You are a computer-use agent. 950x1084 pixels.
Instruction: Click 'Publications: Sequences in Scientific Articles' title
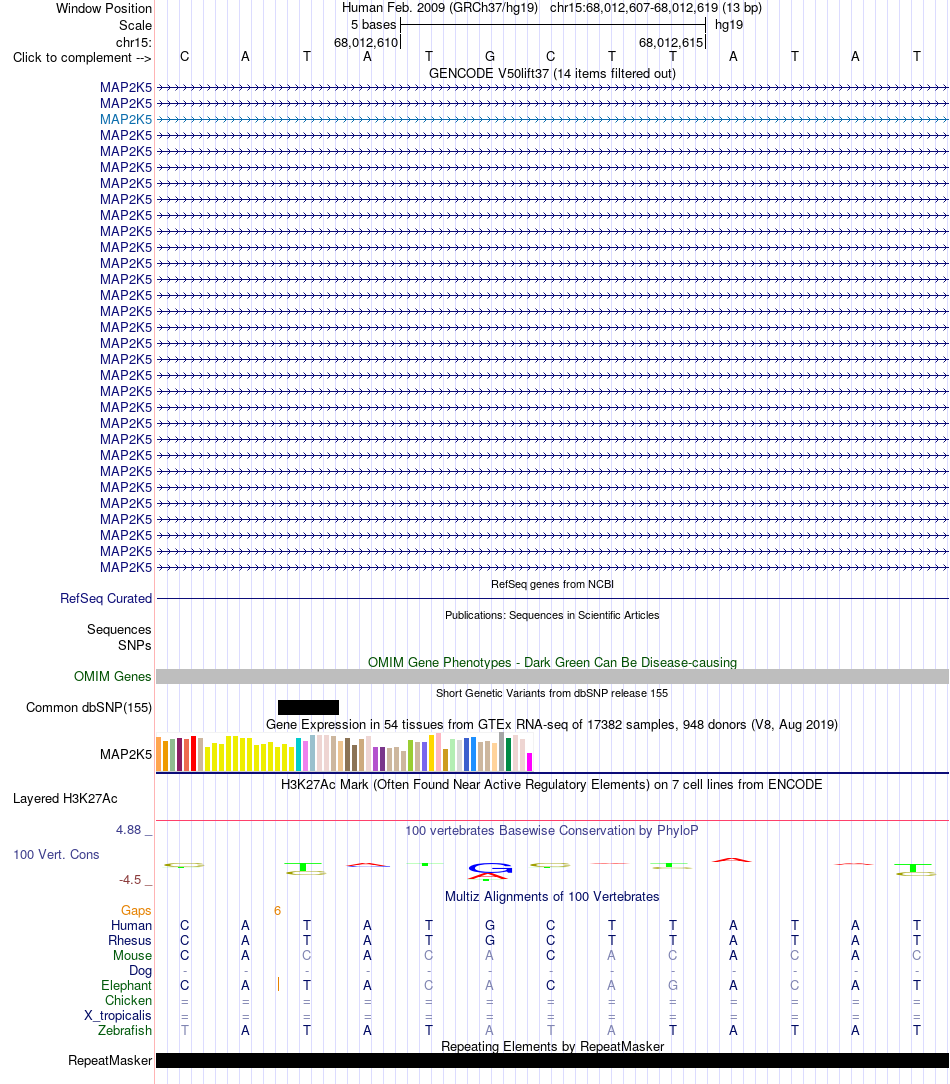coord(552,615)
